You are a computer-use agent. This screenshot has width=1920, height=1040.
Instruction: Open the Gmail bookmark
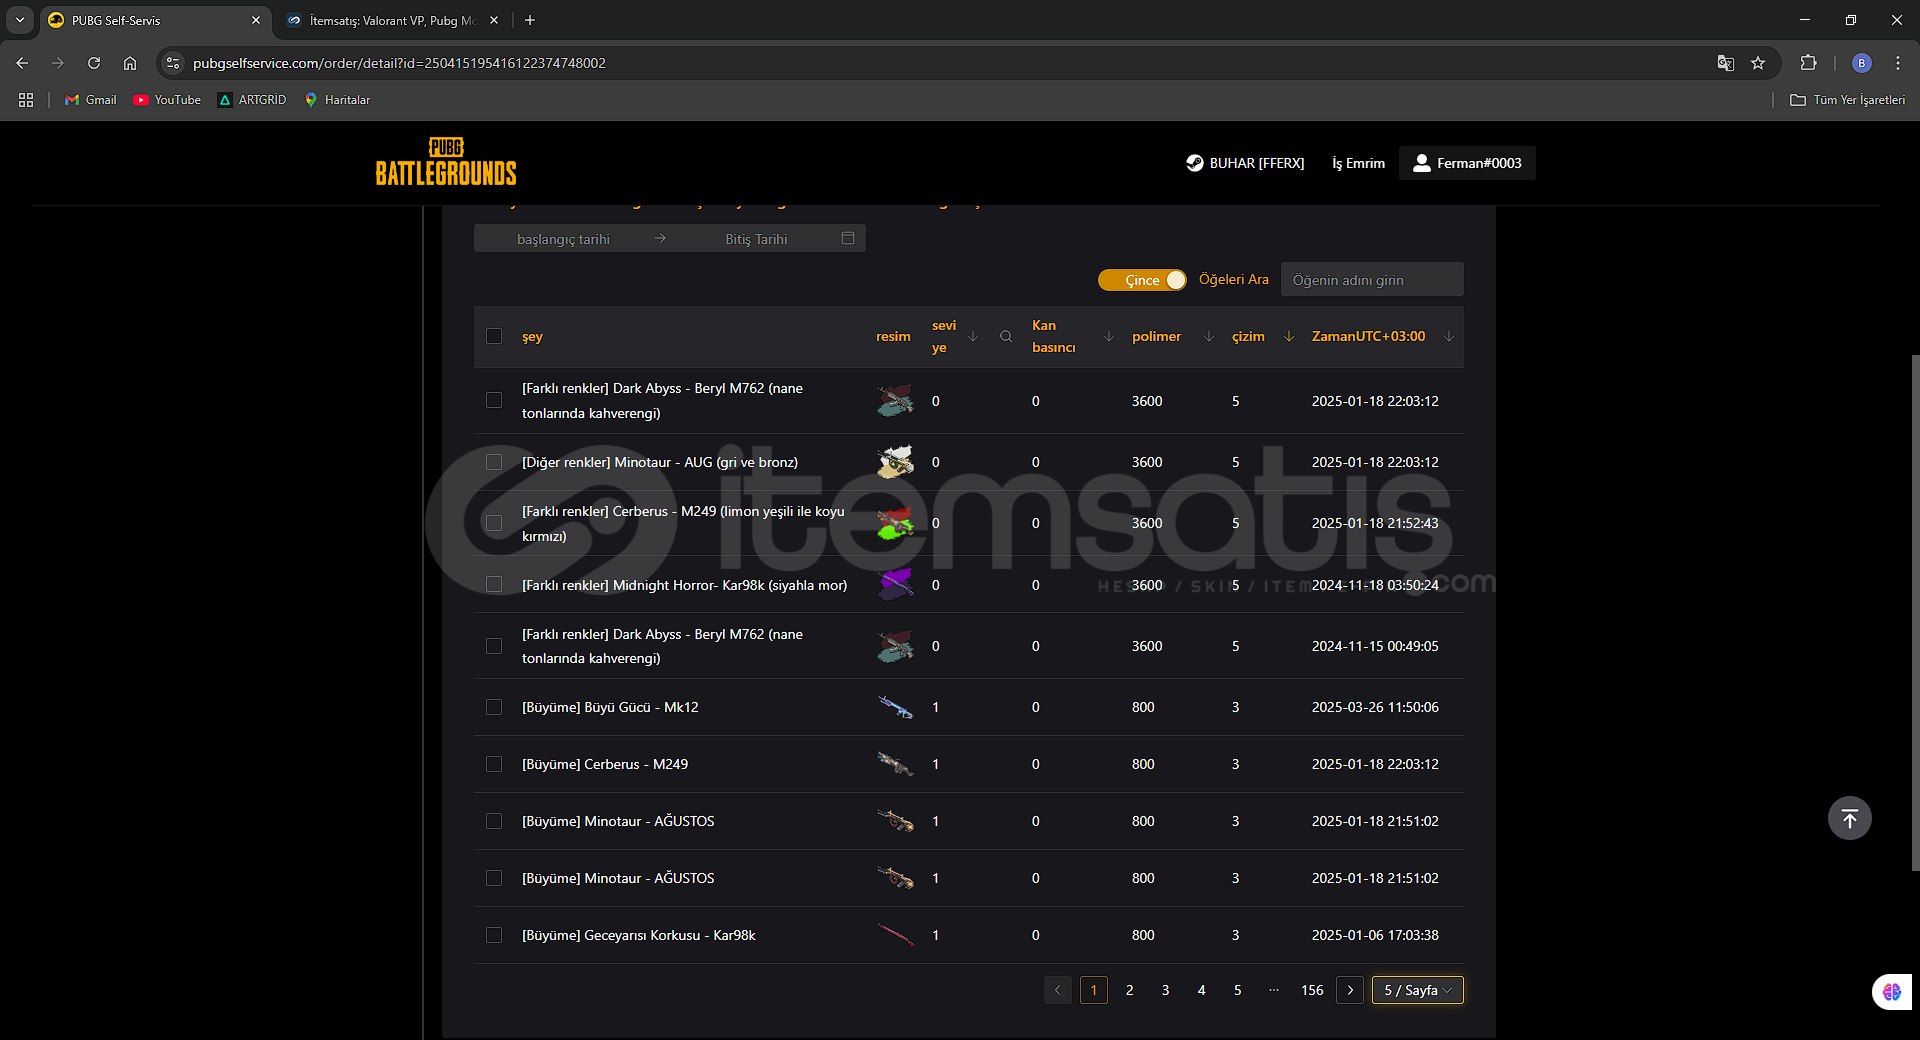[91, 100]
